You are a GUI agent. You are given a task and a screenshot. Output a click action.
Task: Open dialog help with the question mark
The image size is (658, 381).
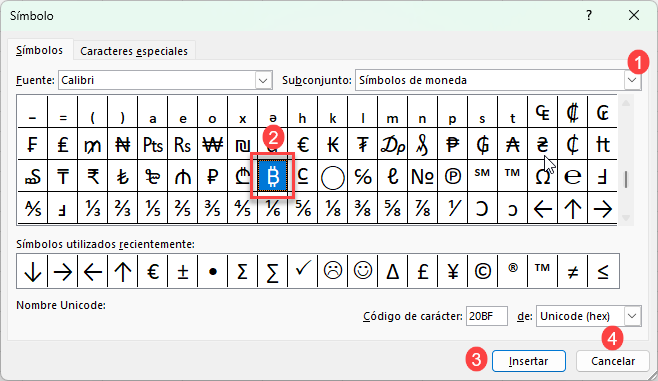(589, 16)
